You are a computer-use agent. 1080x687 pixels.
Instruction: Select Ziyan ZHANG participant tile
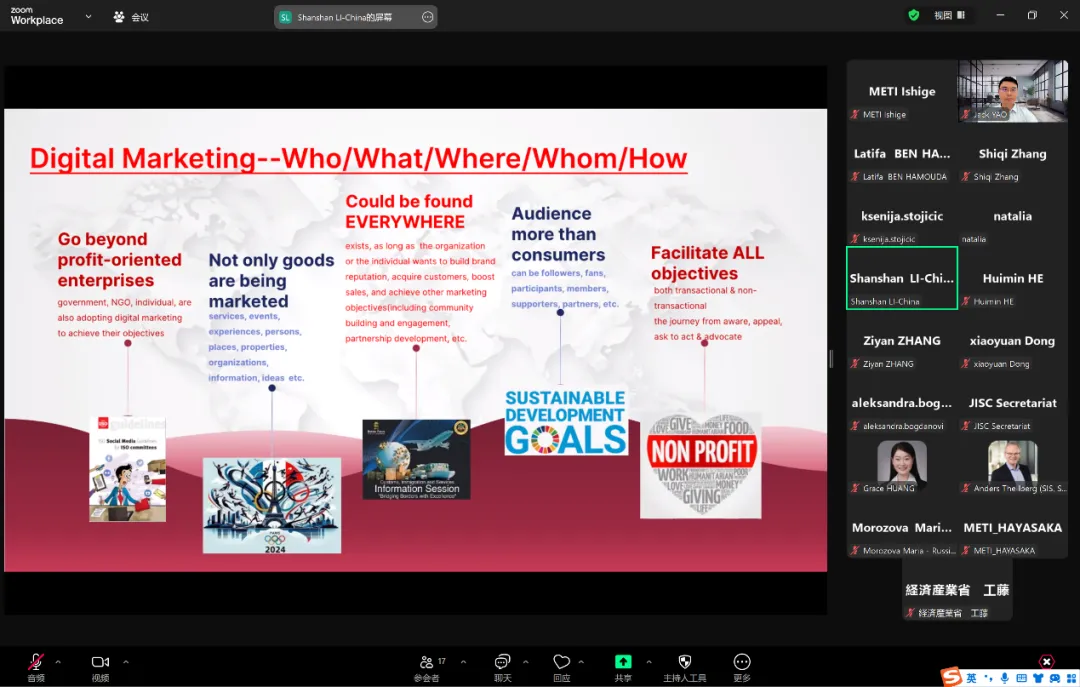click(902, 340)
